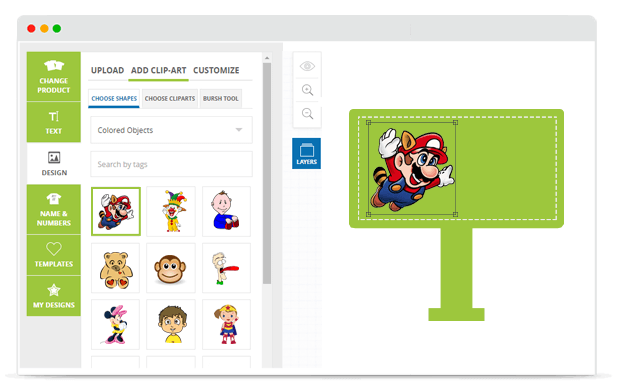Choose the teddy bear clipart thumbnail
620x391 pixels.
[115, 268]
